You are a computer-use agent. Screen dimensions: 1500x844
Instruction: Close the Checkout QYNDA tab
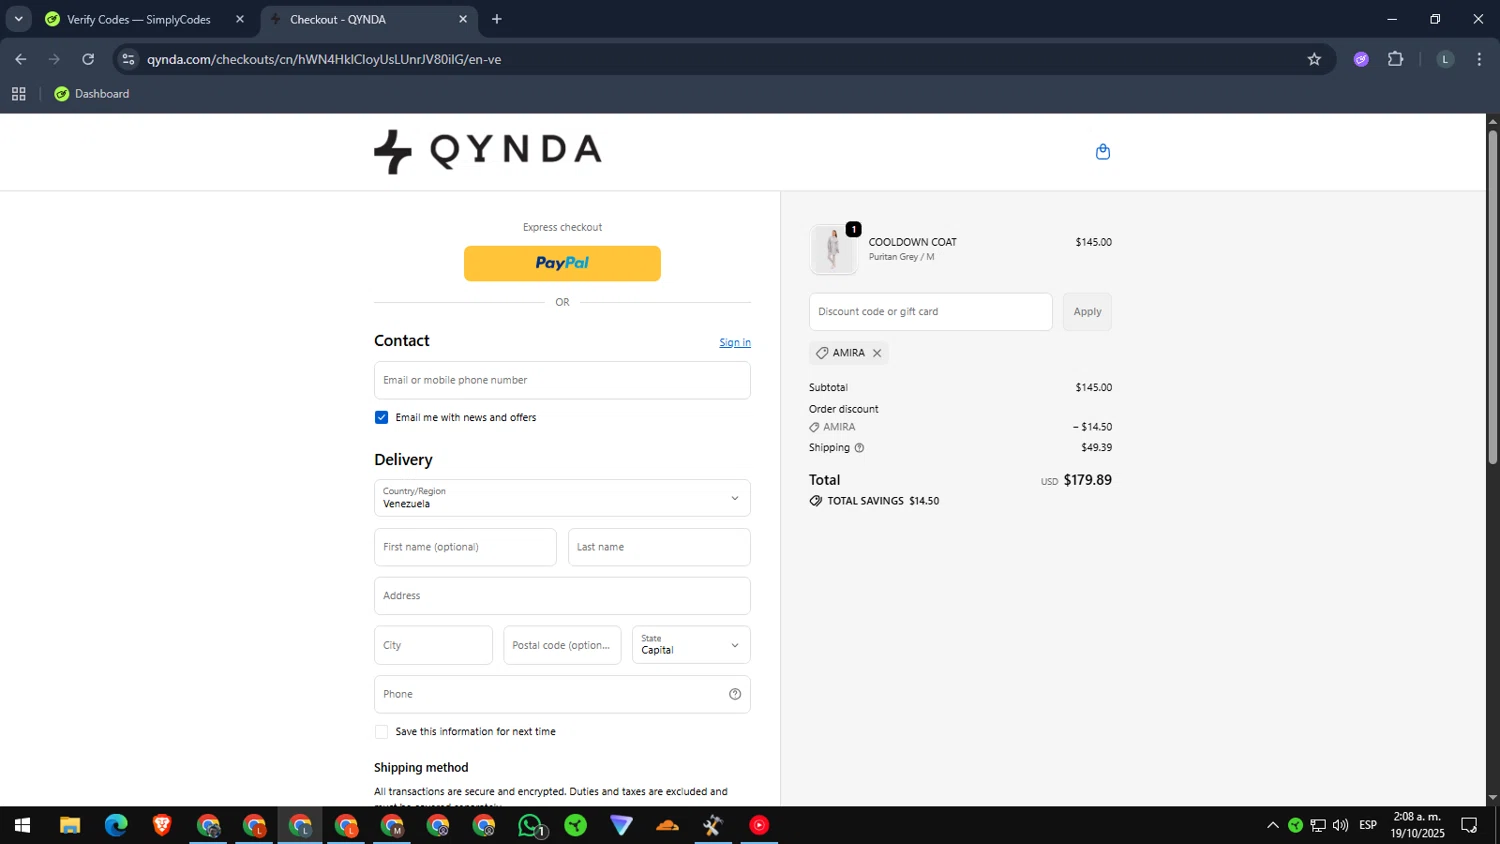463,19
